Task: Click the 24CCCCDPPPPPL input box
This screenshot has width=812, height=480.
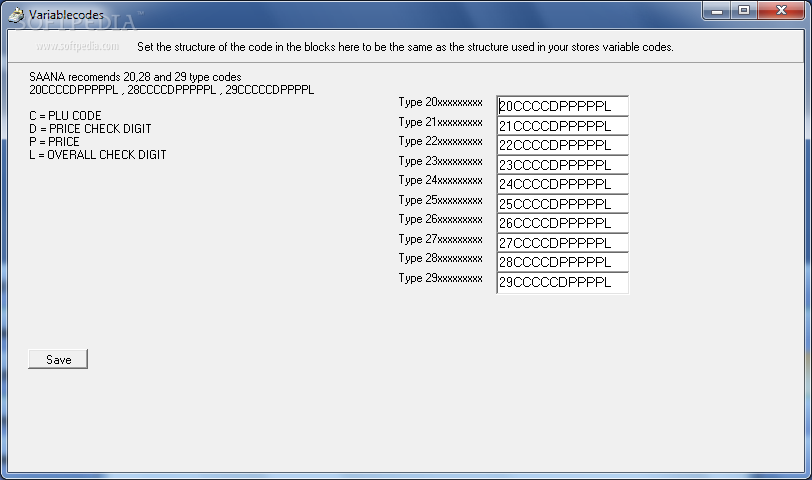Action: click(x=562, y=184)
